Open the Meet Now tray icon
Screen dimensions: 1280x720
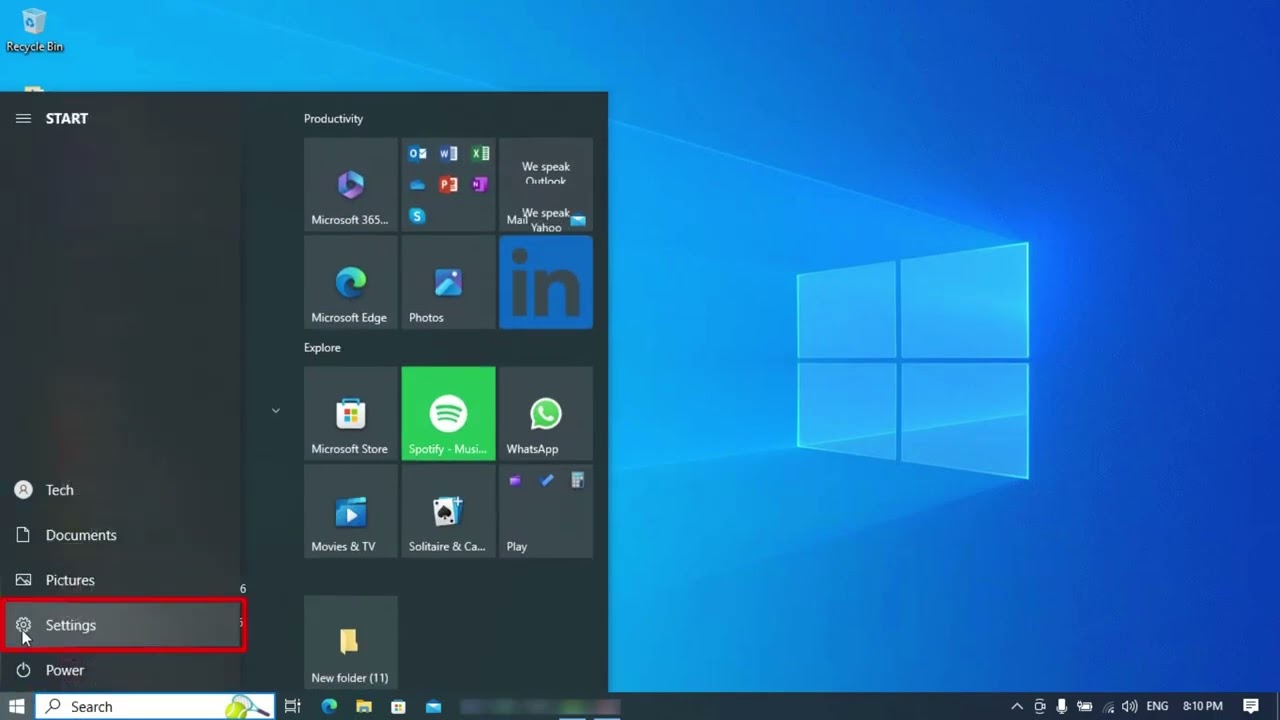click(x=1040, y=706)
